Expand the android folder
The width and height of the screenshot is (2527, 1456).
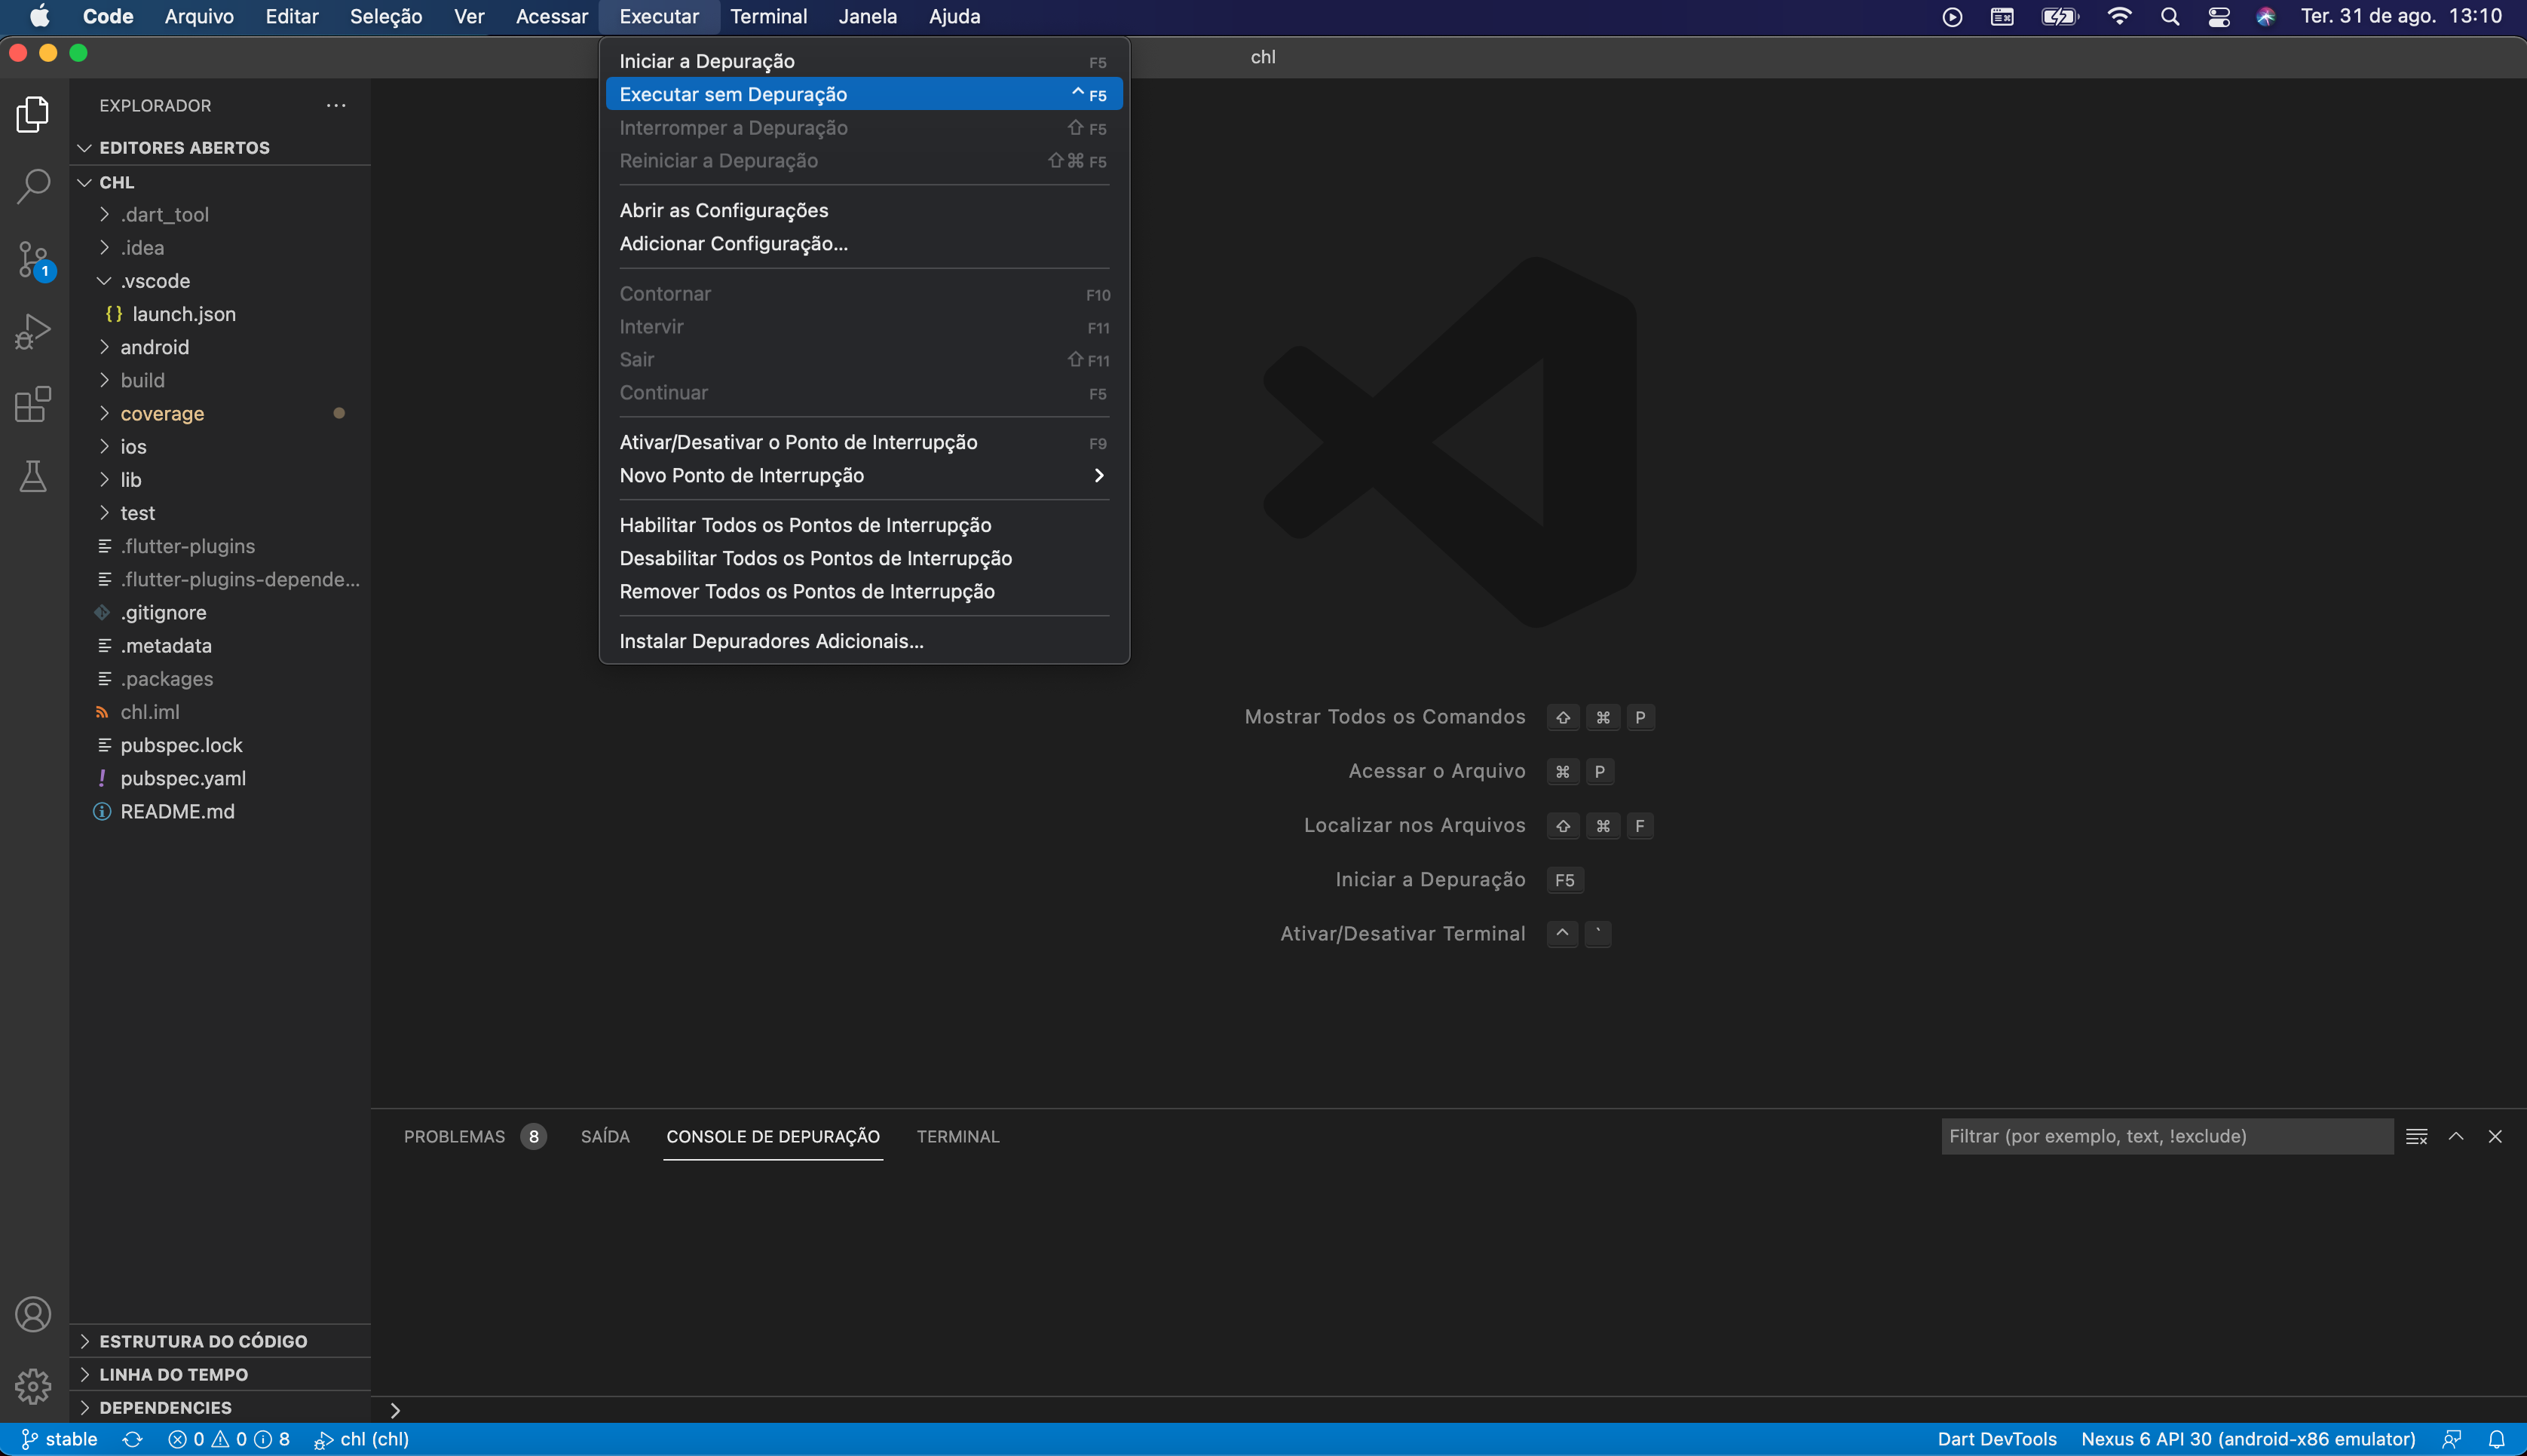pos(156,347)
